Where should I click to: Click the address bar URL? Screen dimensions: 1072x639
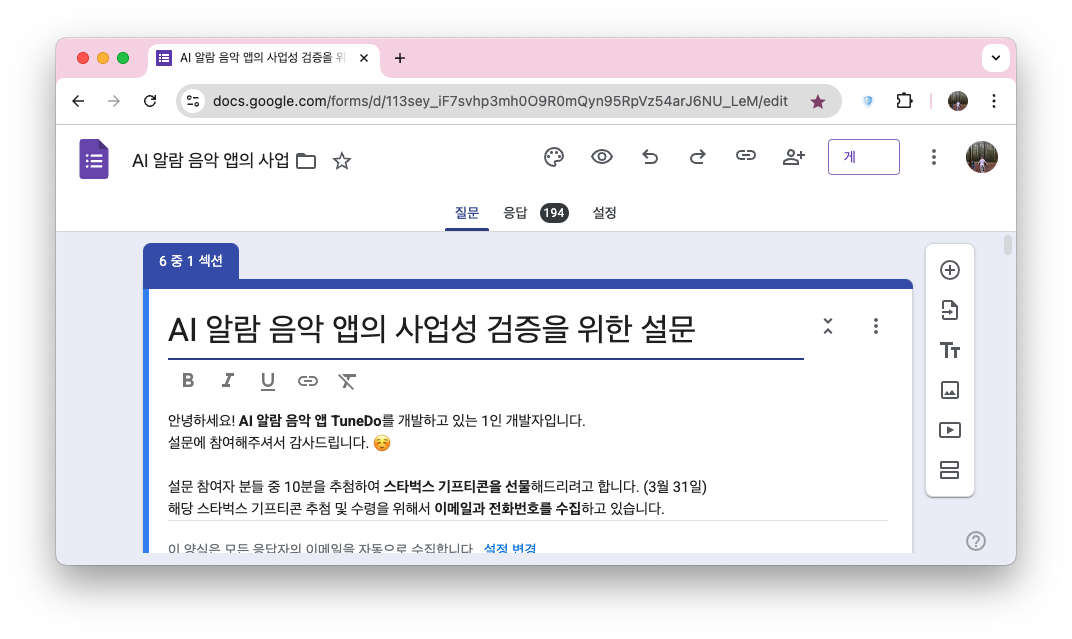point(500,101)
